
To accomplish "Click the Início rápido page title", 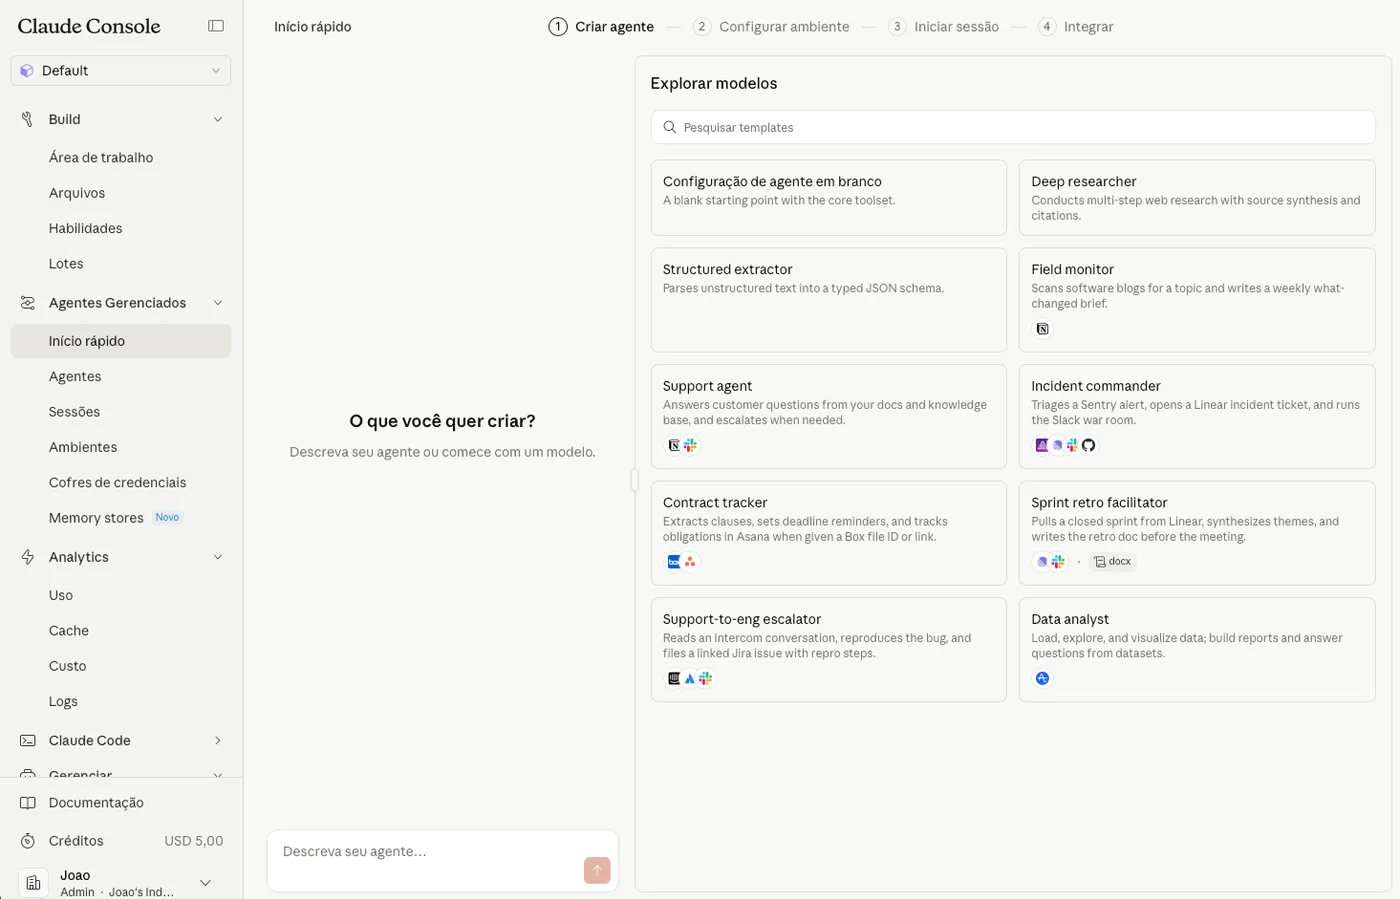I will tap(313, 27).
